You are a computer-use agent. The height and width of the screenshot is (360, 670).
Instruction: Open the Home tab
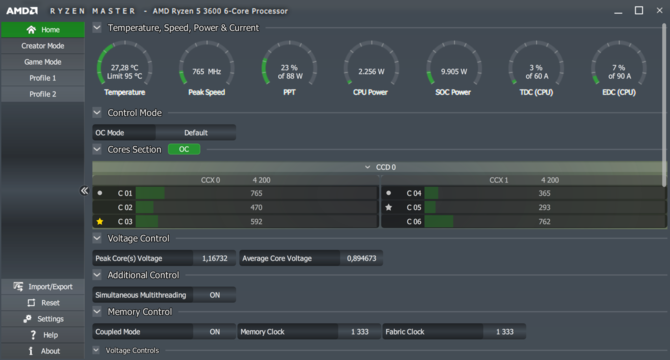click(x=43, y=29)
